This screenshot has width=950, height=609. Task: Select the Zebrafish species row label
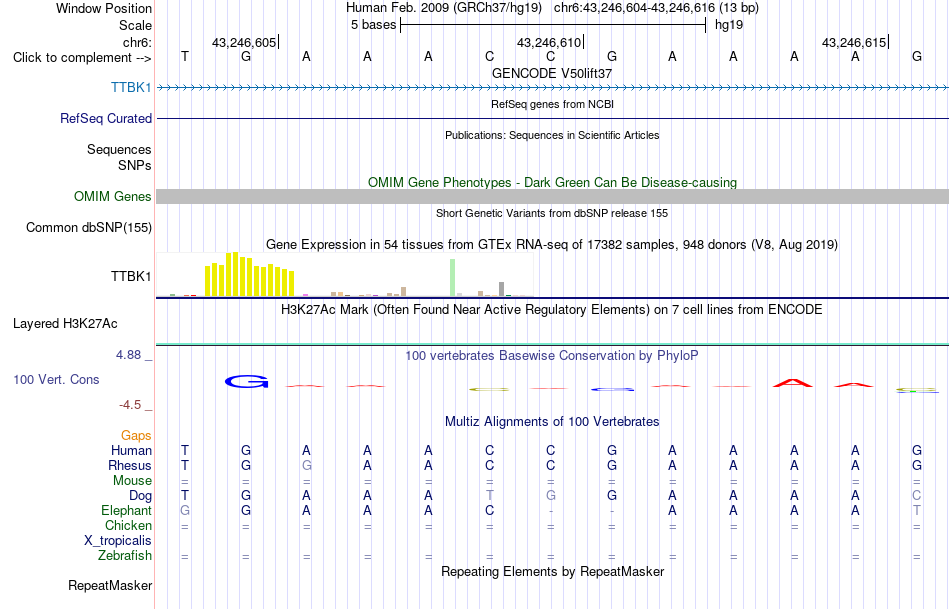125,555
